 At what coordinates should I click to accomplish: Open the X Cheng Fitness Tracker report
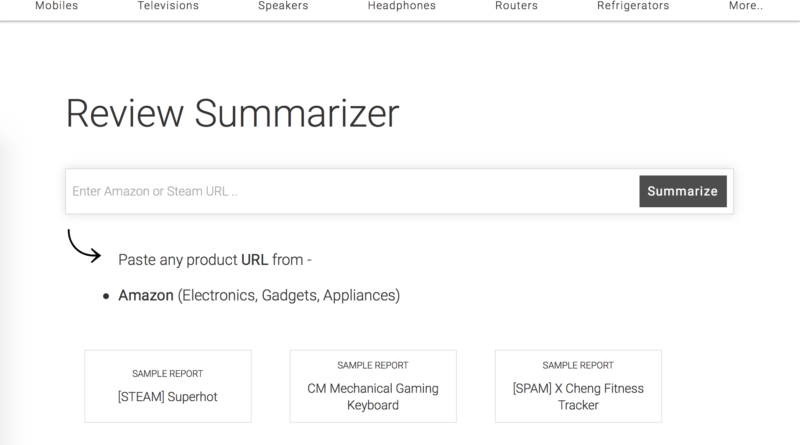point(578,386)
